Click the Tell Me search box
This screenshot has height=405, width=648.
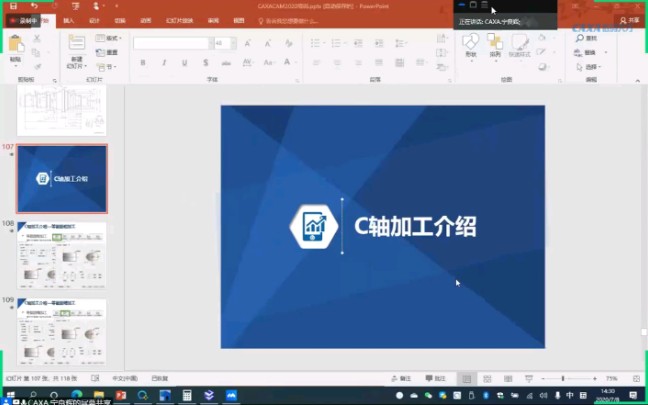288,21
